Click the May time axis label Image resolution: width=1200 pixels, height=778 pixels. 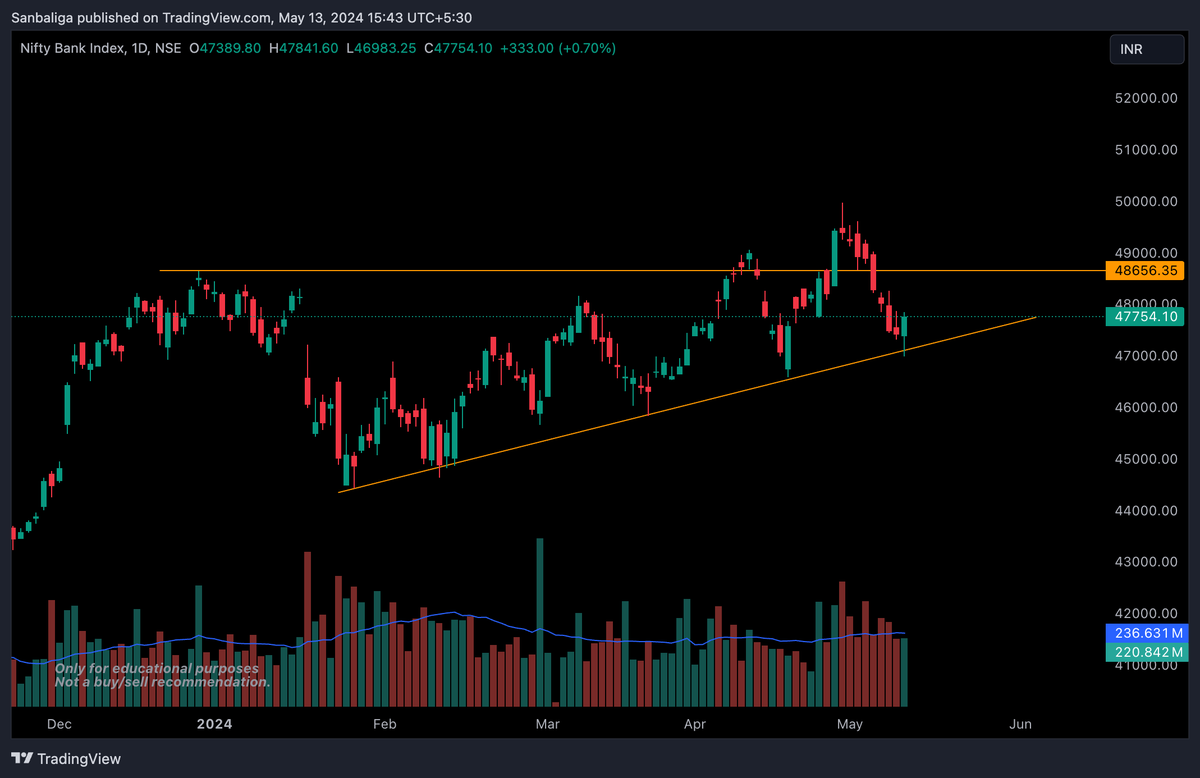[850, 723]
